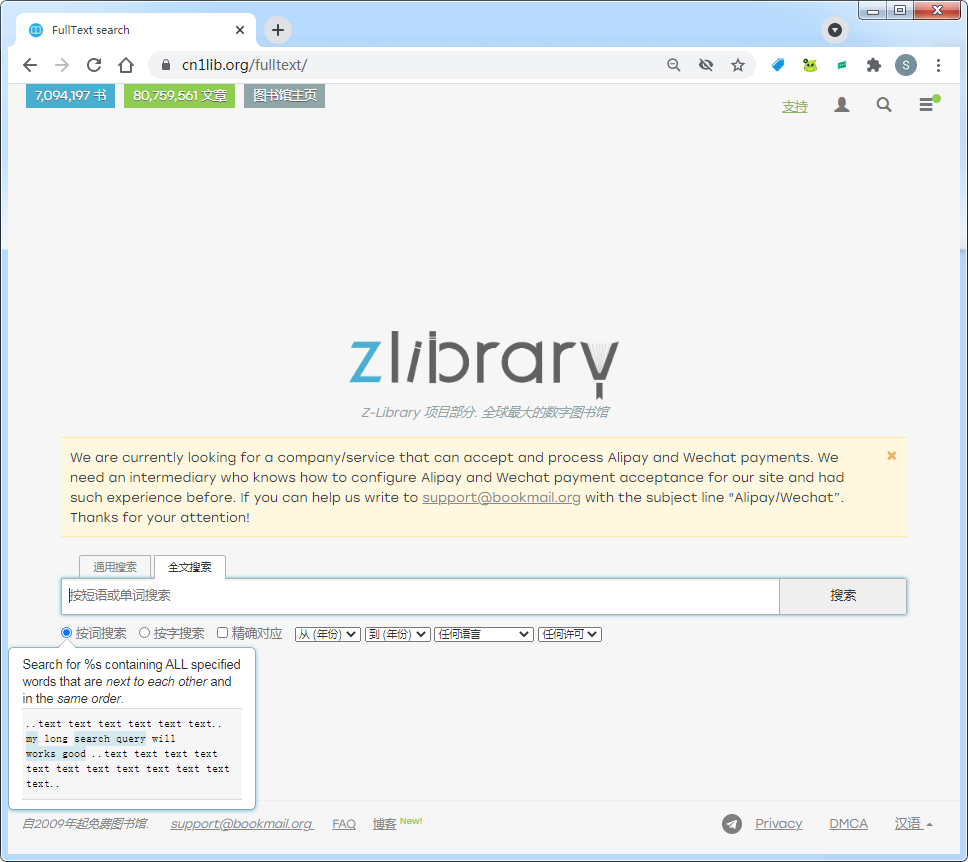This screenshot has height=862, width=968.
Task: Click the 7,094,197 书 badge
Action: click(70, 96)
